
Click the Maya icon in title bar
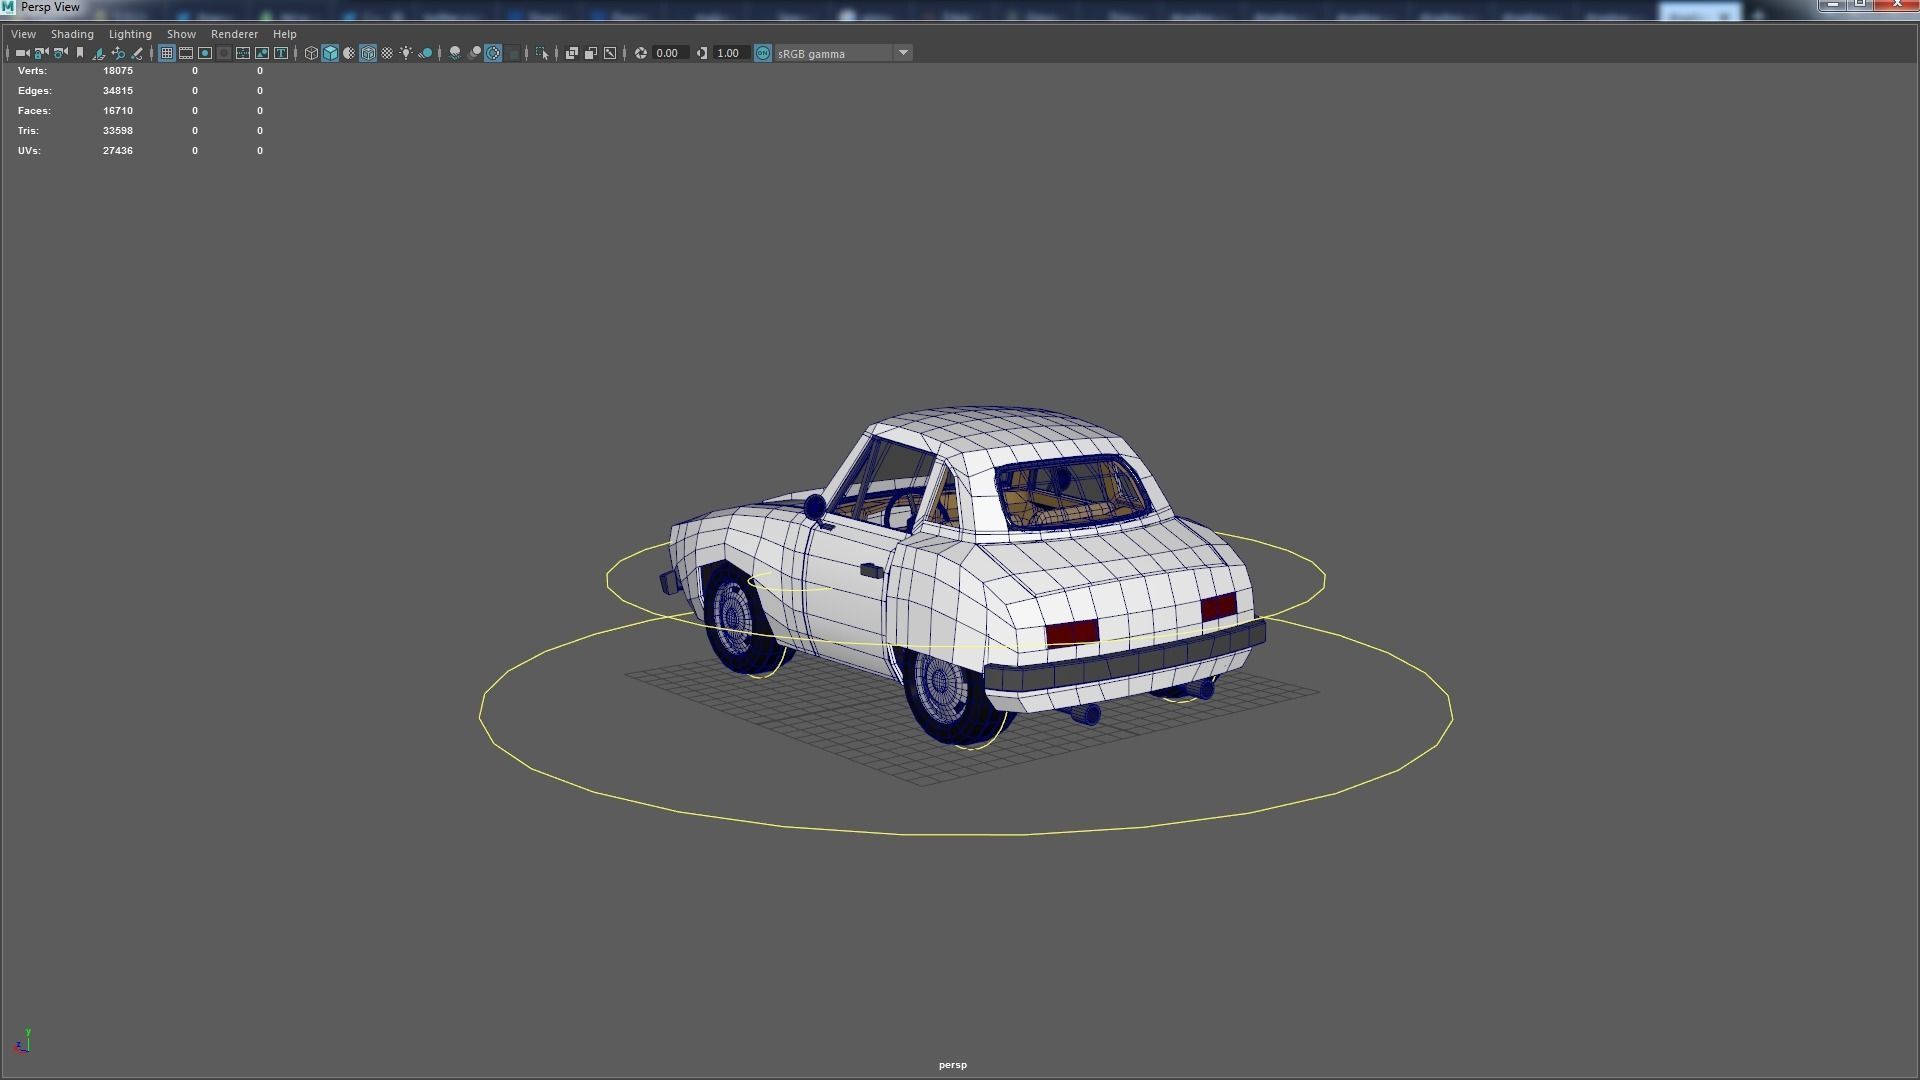(x=8, y=7)
